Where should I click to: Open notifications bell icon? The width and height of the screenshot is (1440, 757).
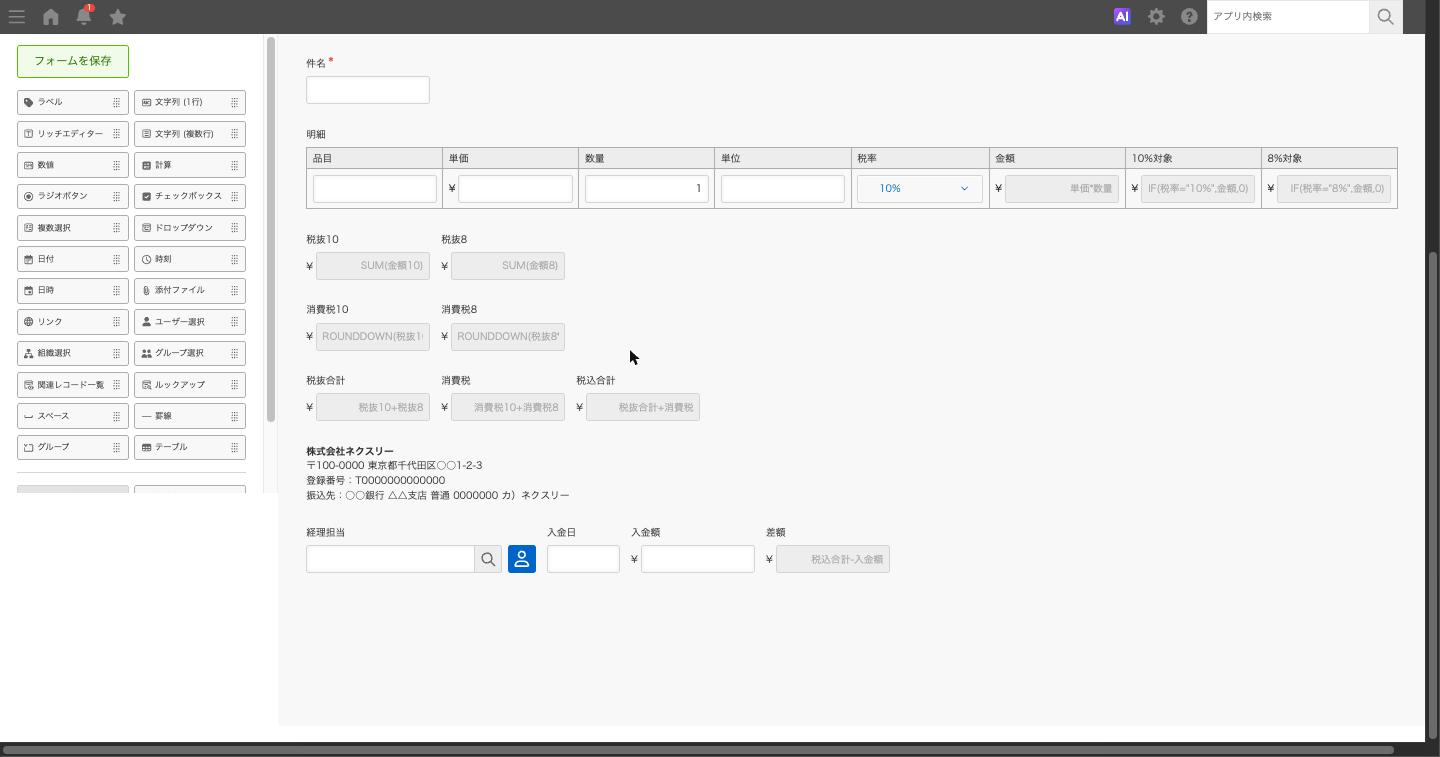click(84, 16)
